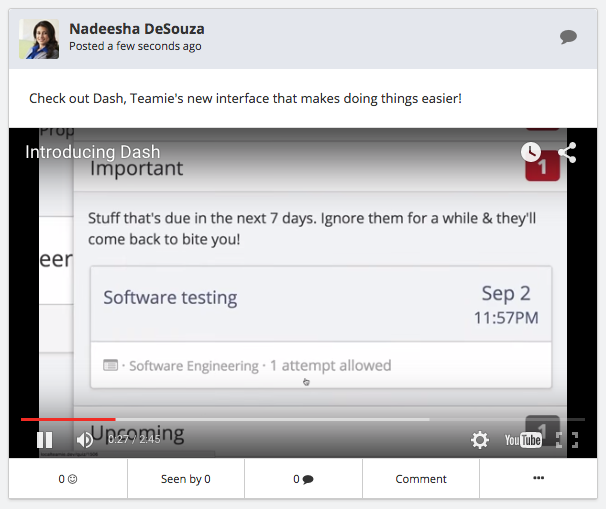Click the video Share icon
606x509 pixels.
click(x=567, y=152)
